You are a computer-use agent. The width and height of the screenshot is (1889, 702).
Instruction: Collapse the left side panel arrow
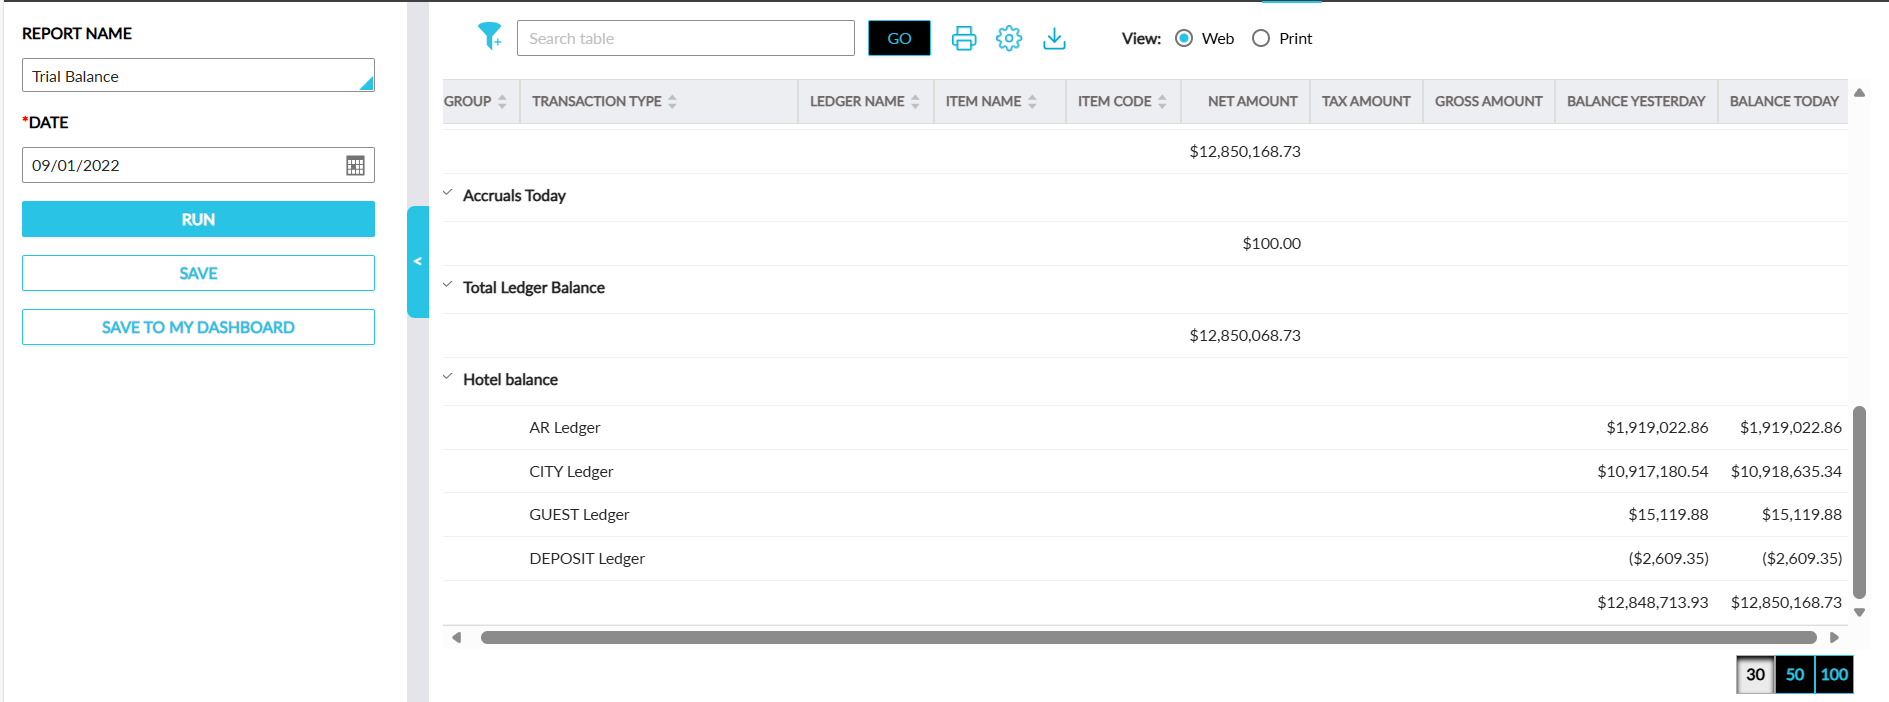click(x=418, y=262)
